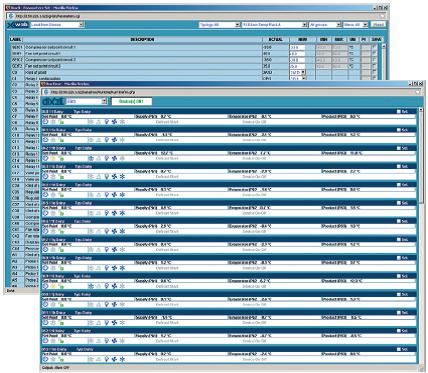Viewport: 428px width, 373px height.
Task: Click the alarm triangle icon in the first device row
Action: click(x=99, y=122)
